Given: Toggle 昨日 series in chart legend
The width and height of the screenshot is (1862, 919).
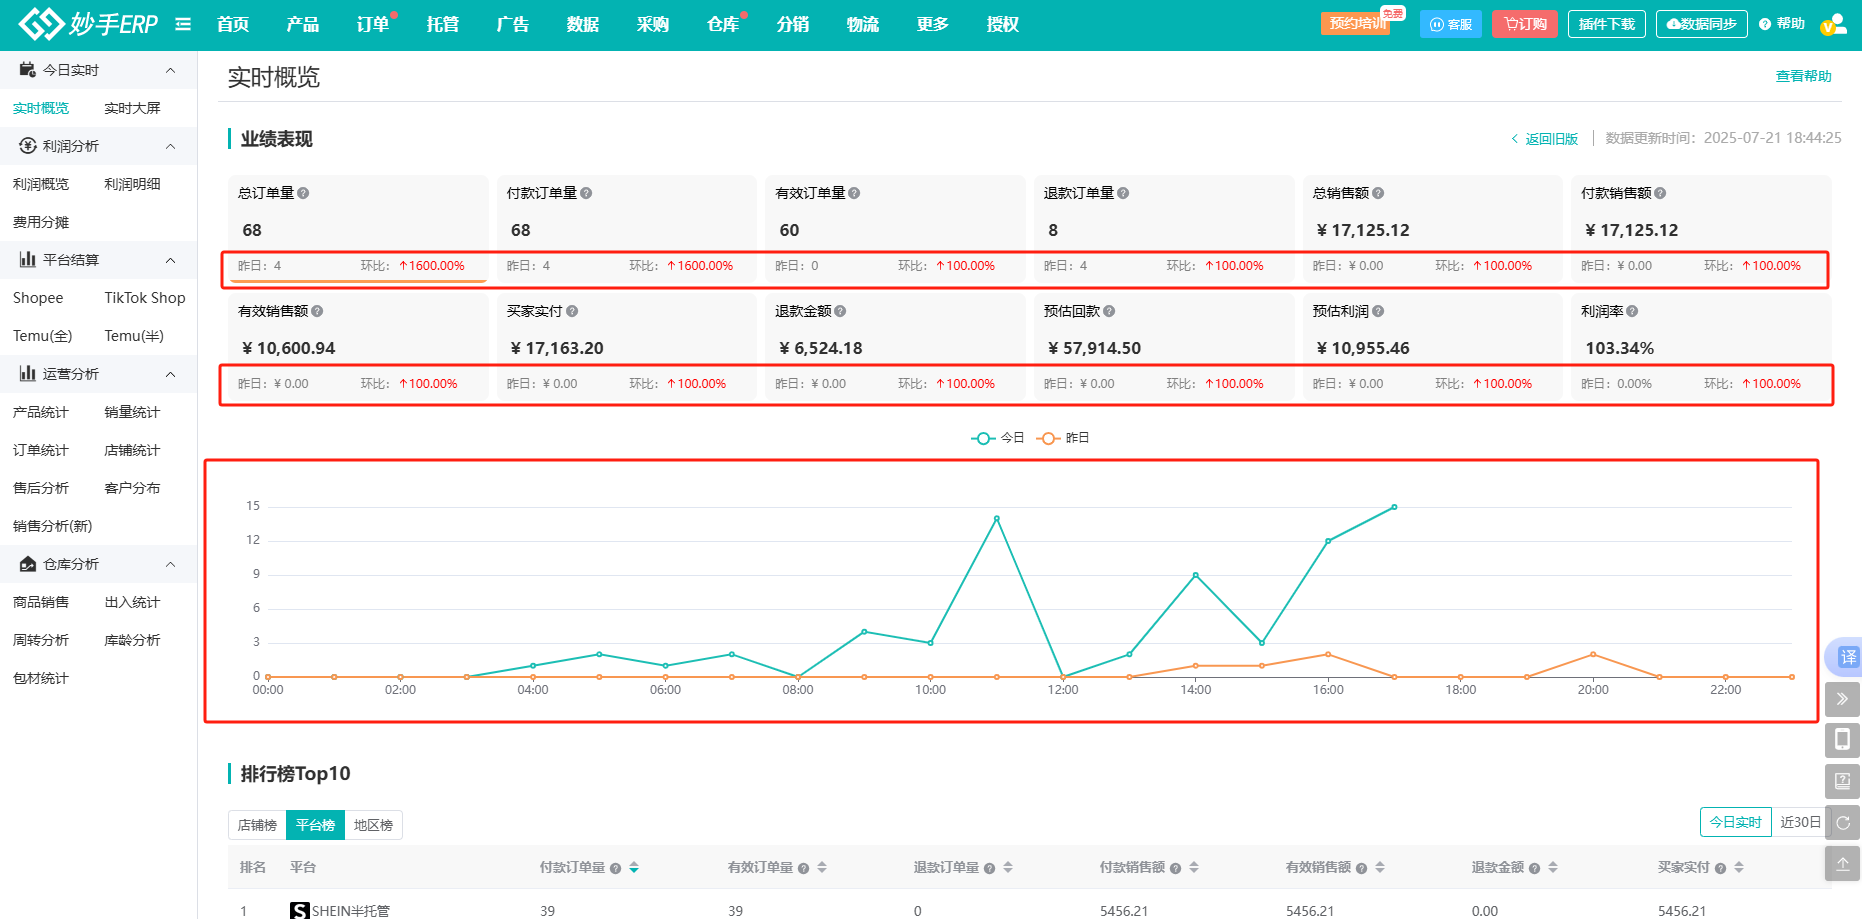Looking at the screenshot, I should tap(1063, 438).
